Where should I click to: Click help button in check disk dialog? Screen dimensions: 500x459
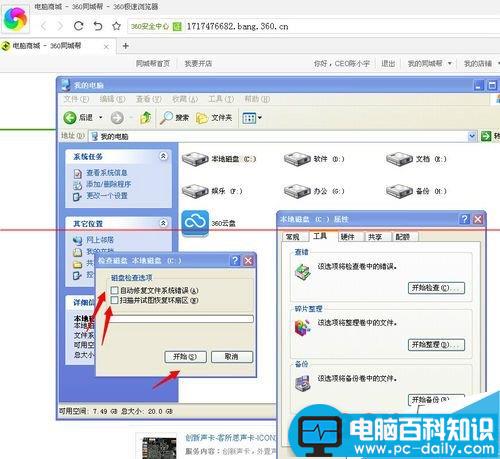pos(235,260)
